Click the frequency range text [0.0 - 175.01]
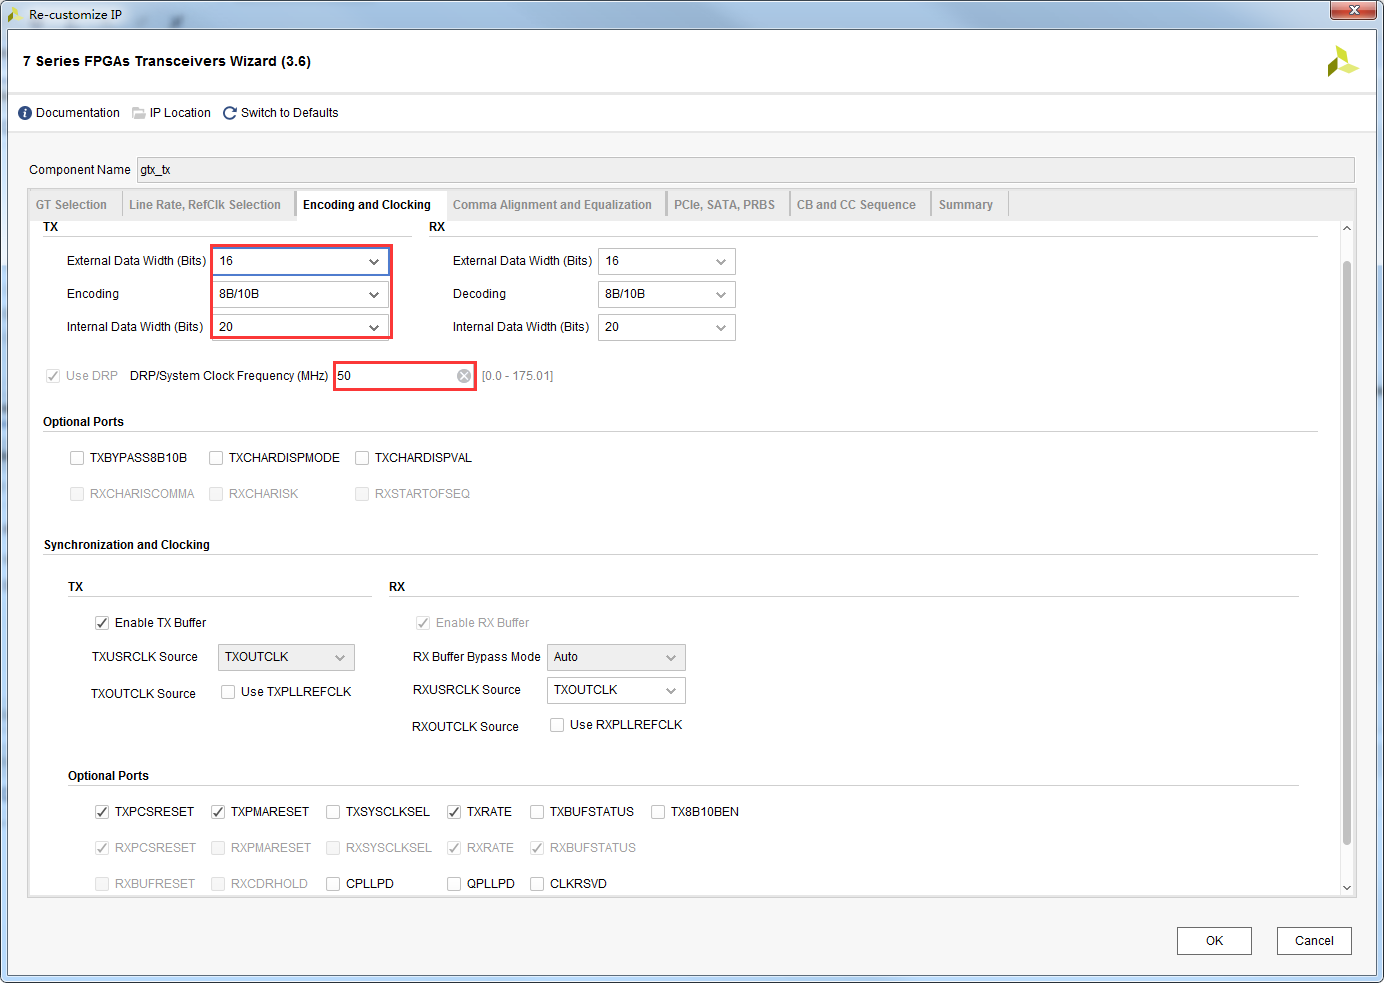Viewport: 1384px width, 983px height. click(517, 376)
